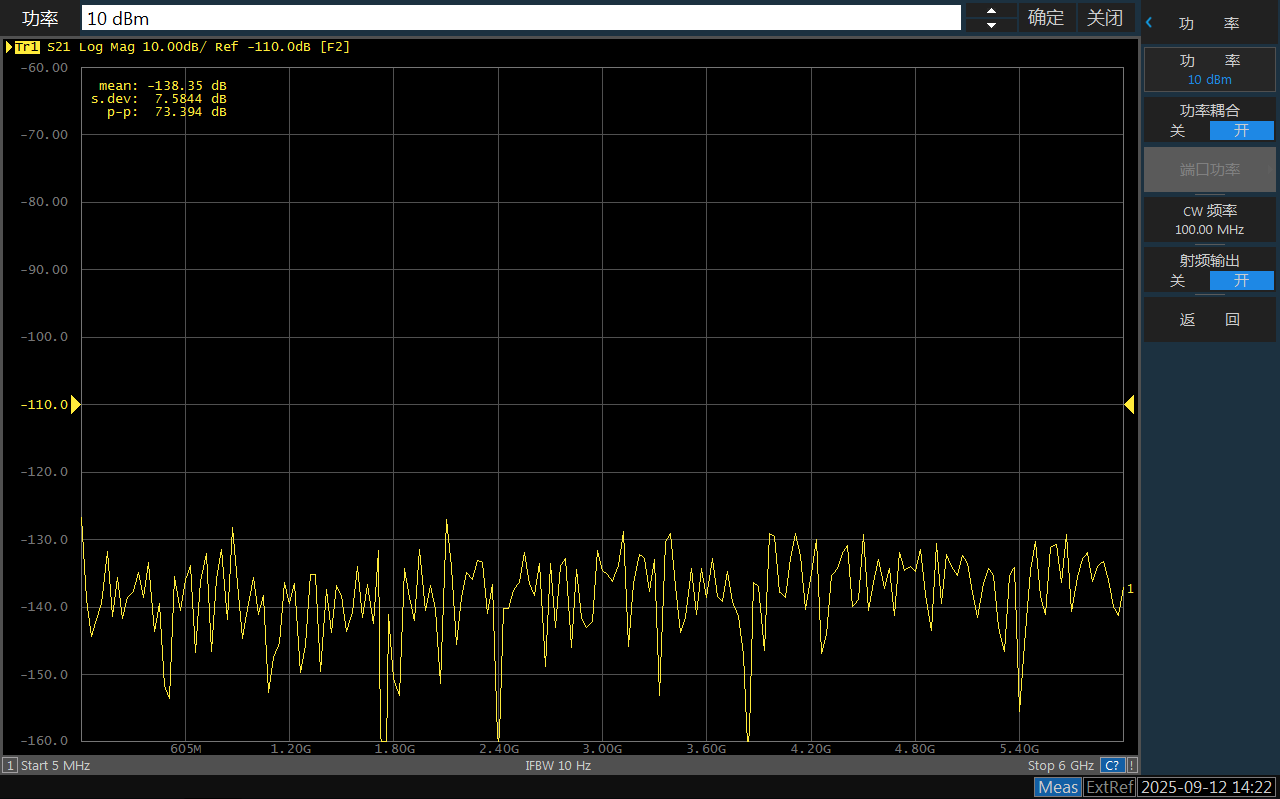Set RF output (射频输出) to 开
Screen dimensions: 1280x799
click(1241, 281)
